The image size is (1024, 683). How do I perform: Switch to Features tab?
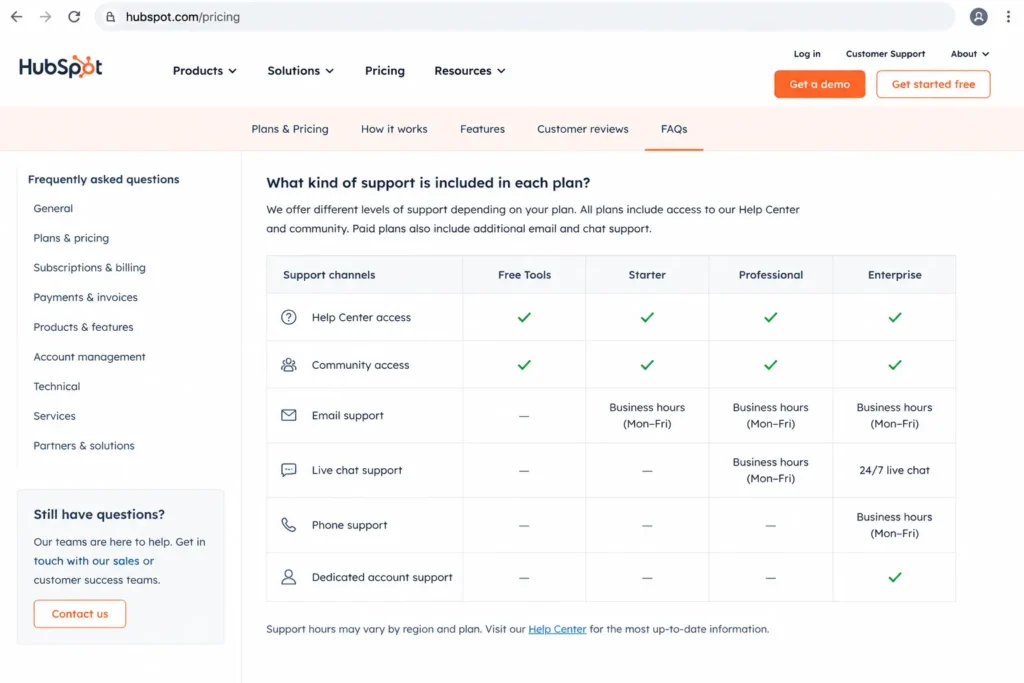coord(482,129)
